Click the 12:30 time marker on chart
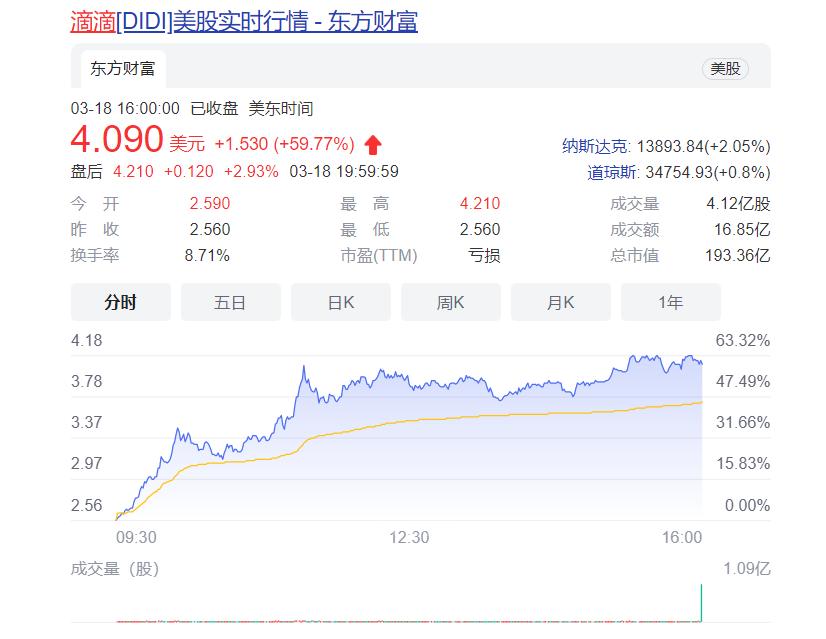The image size is (826, 639). [409, 538]
